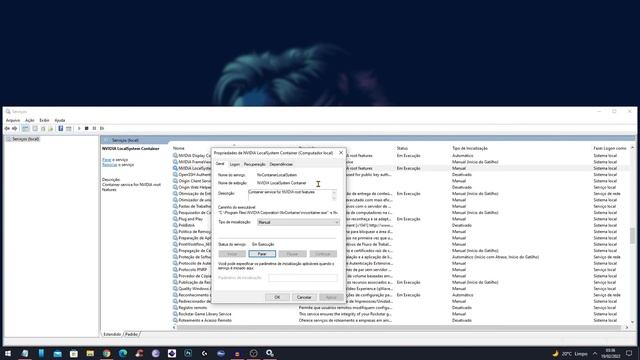The width and height of the screenshot is (640, 360).
Task: Click the weather widget showing 20°C
Action: [x=570, y=353]
